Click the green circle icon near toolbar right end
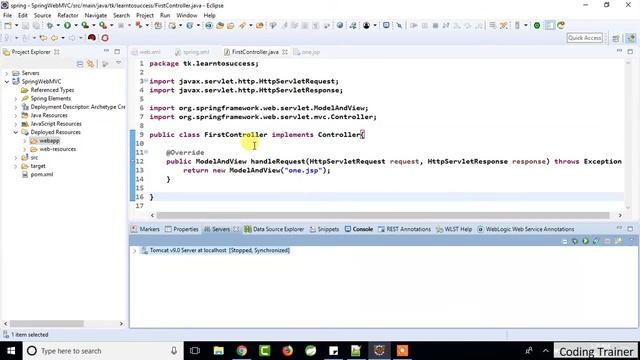Screen dimensions: 640x360 click(537, 25)
